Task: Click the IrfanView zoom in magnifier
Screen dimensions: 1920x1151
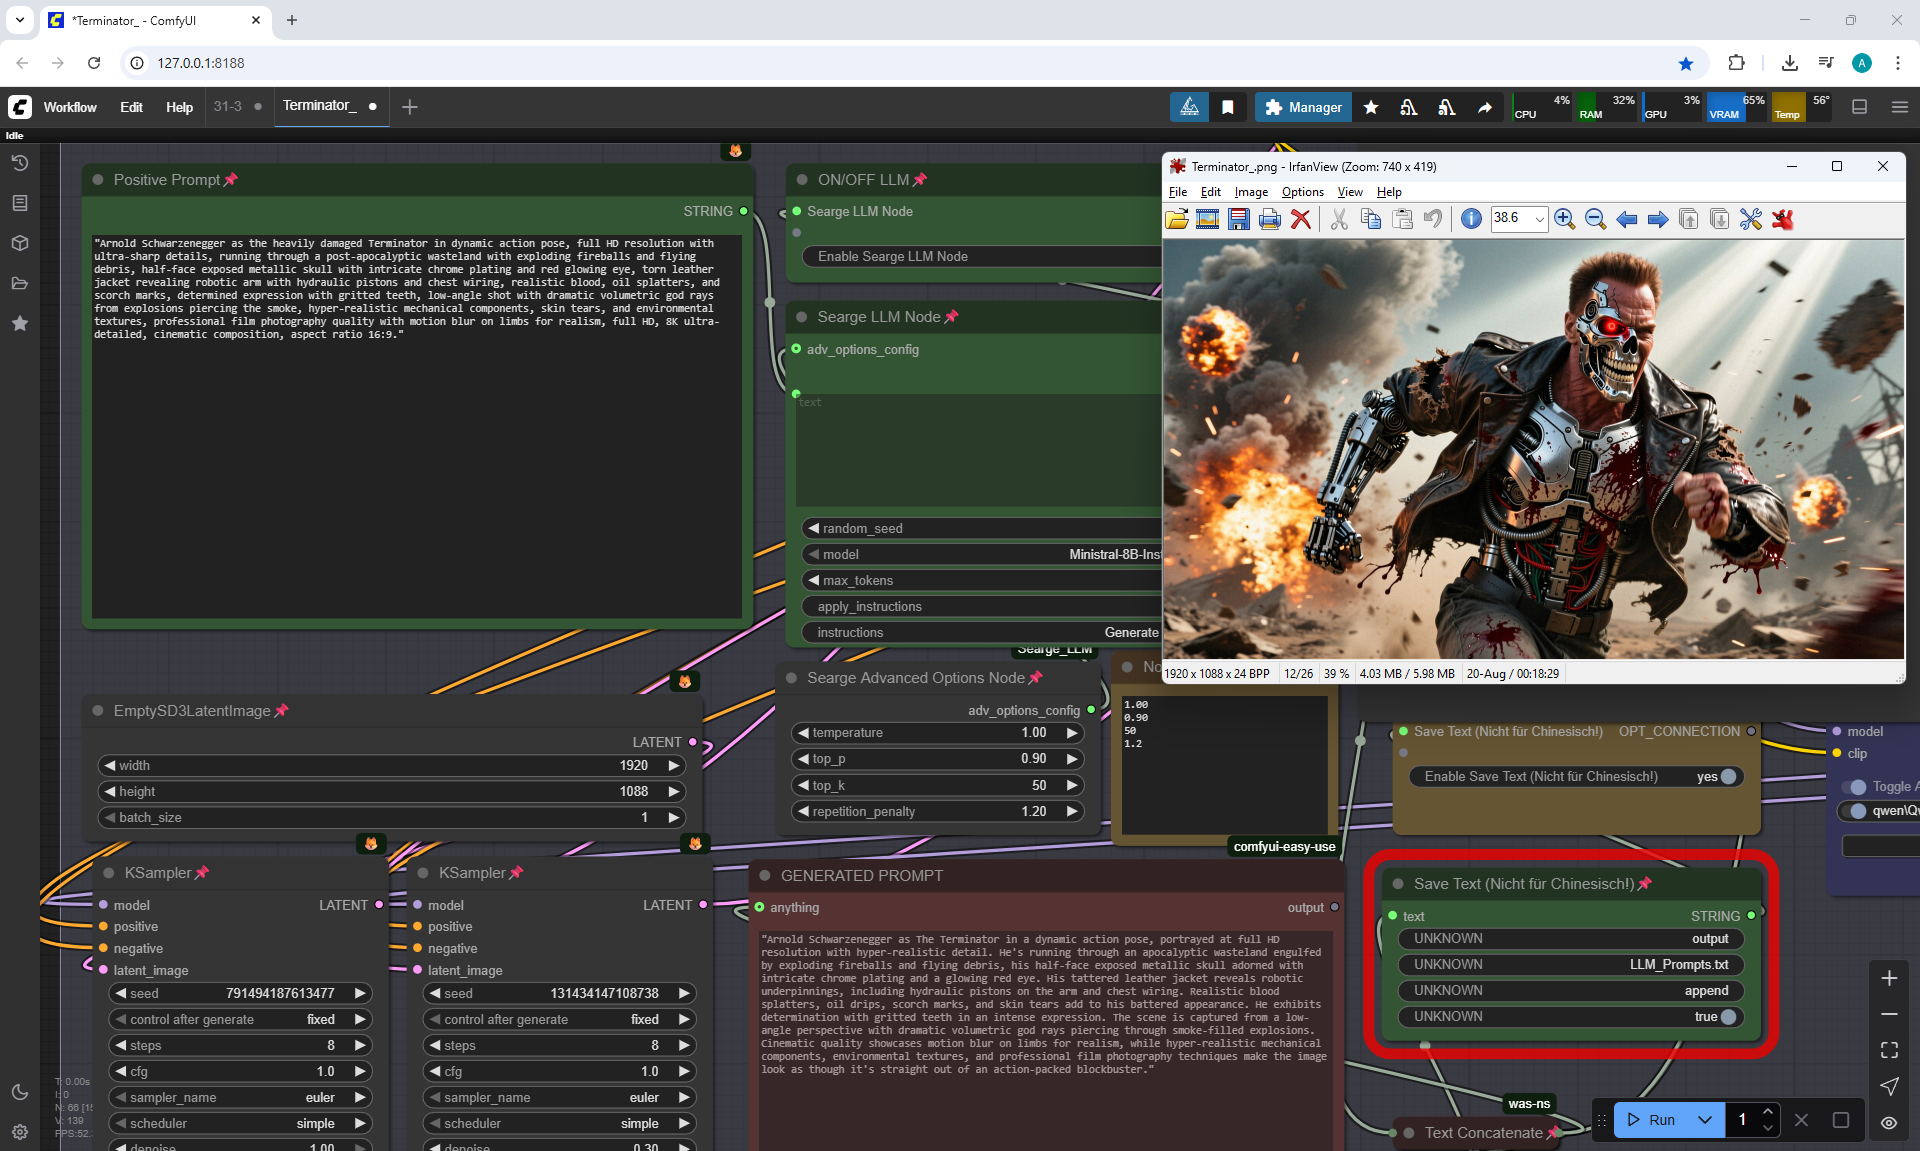Action: (x=1565, y=219)
